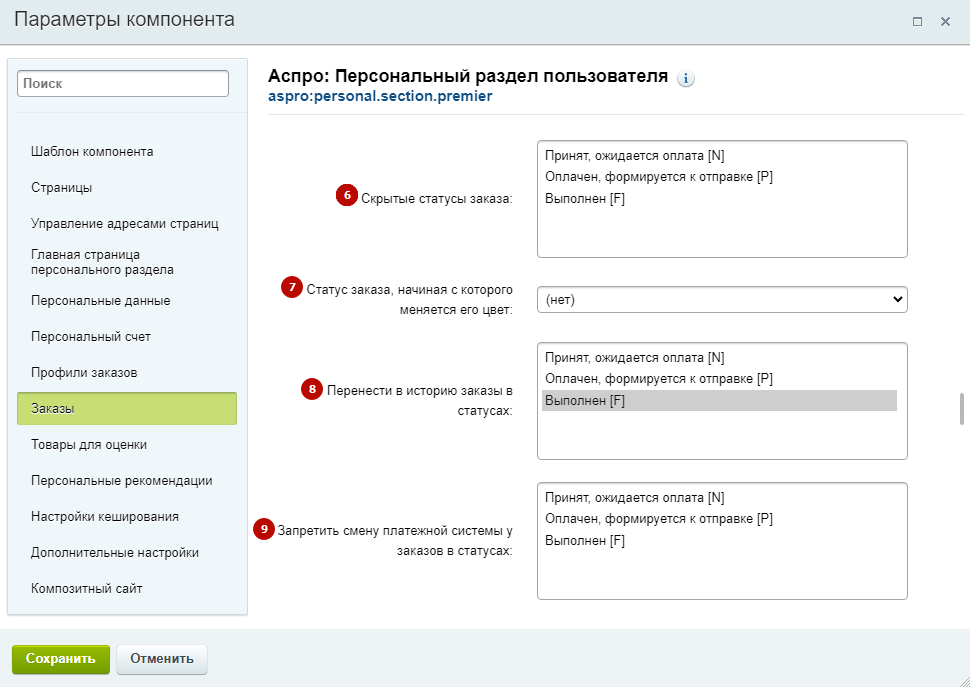This screenshot has width=970, height=687.
Task: Click the vertical scrollbar thumb
Action: 962,408
